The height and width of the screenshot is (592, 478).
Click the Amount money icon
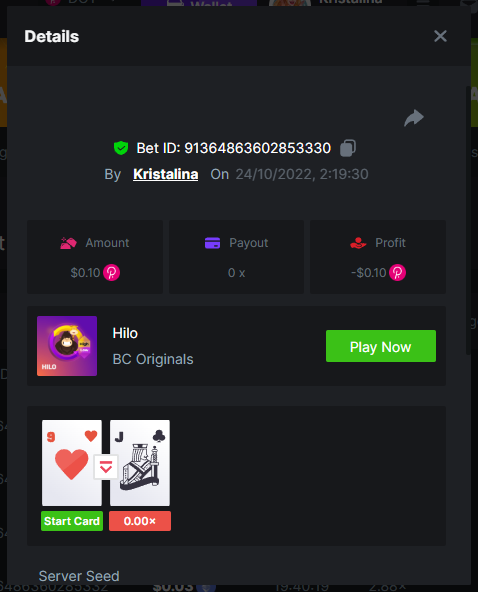point(68,243)
